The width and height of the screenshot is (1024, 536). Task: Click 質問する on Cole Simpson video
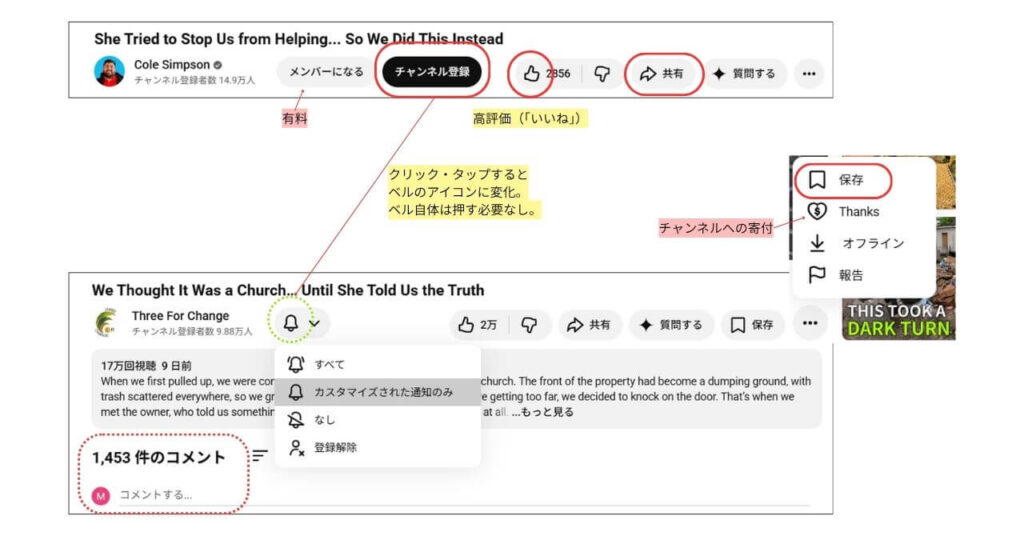click(x=744, y=74)
